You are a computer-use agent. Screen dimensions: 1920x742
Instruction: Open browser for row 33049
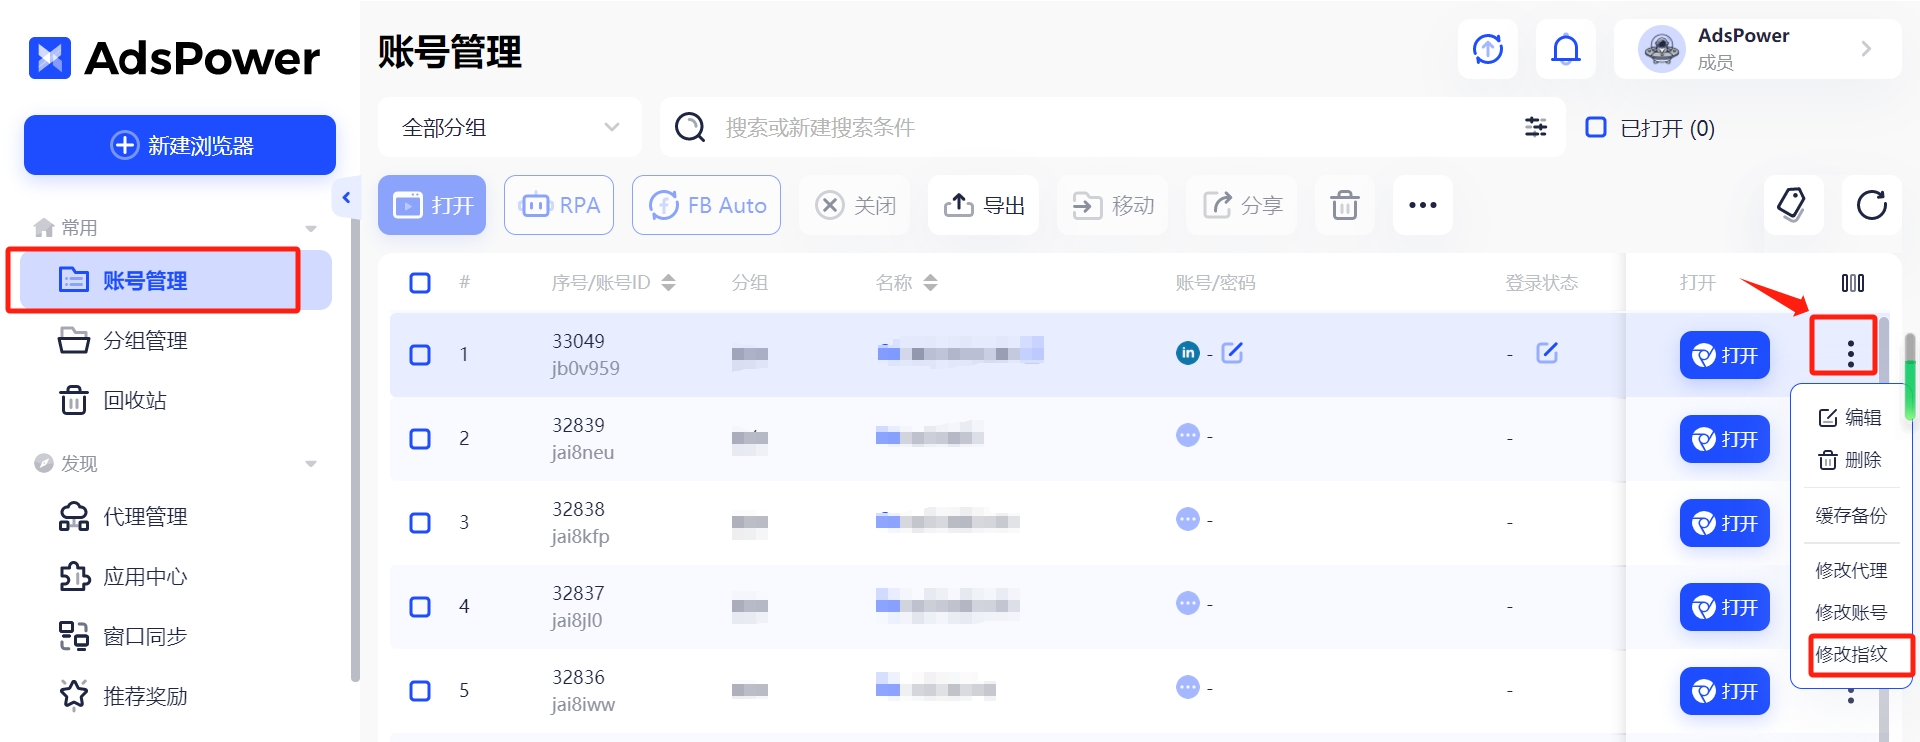tap(1725, 355)
